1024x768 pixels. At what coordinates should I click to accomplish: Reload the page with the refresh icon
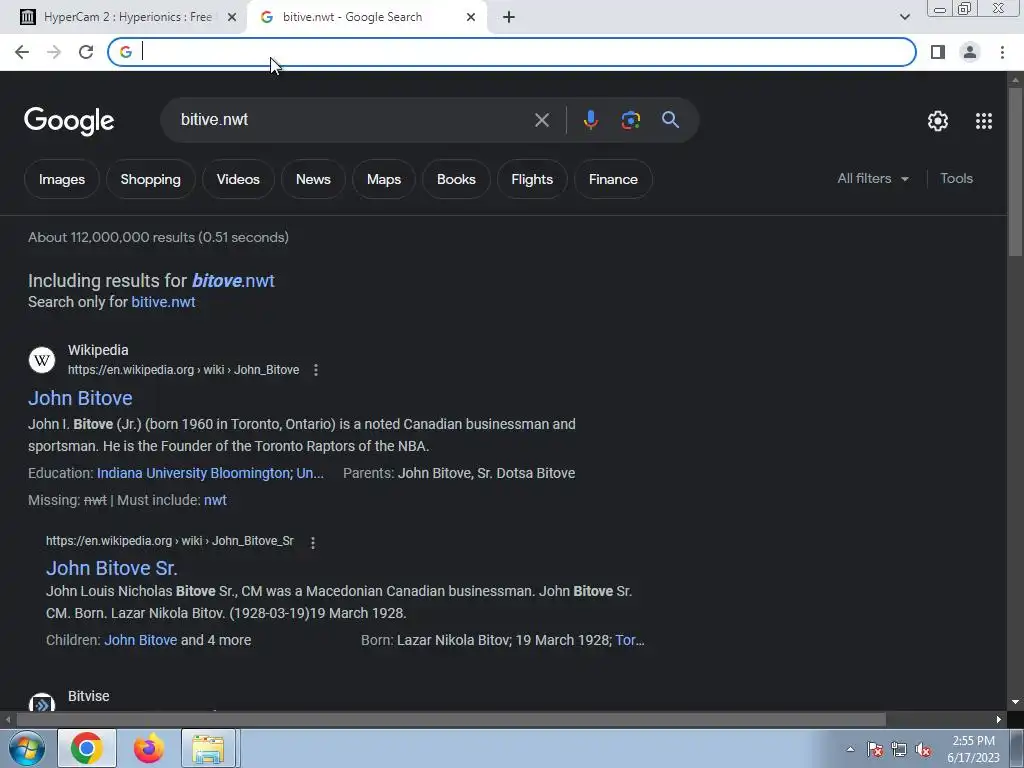point(86,52)
